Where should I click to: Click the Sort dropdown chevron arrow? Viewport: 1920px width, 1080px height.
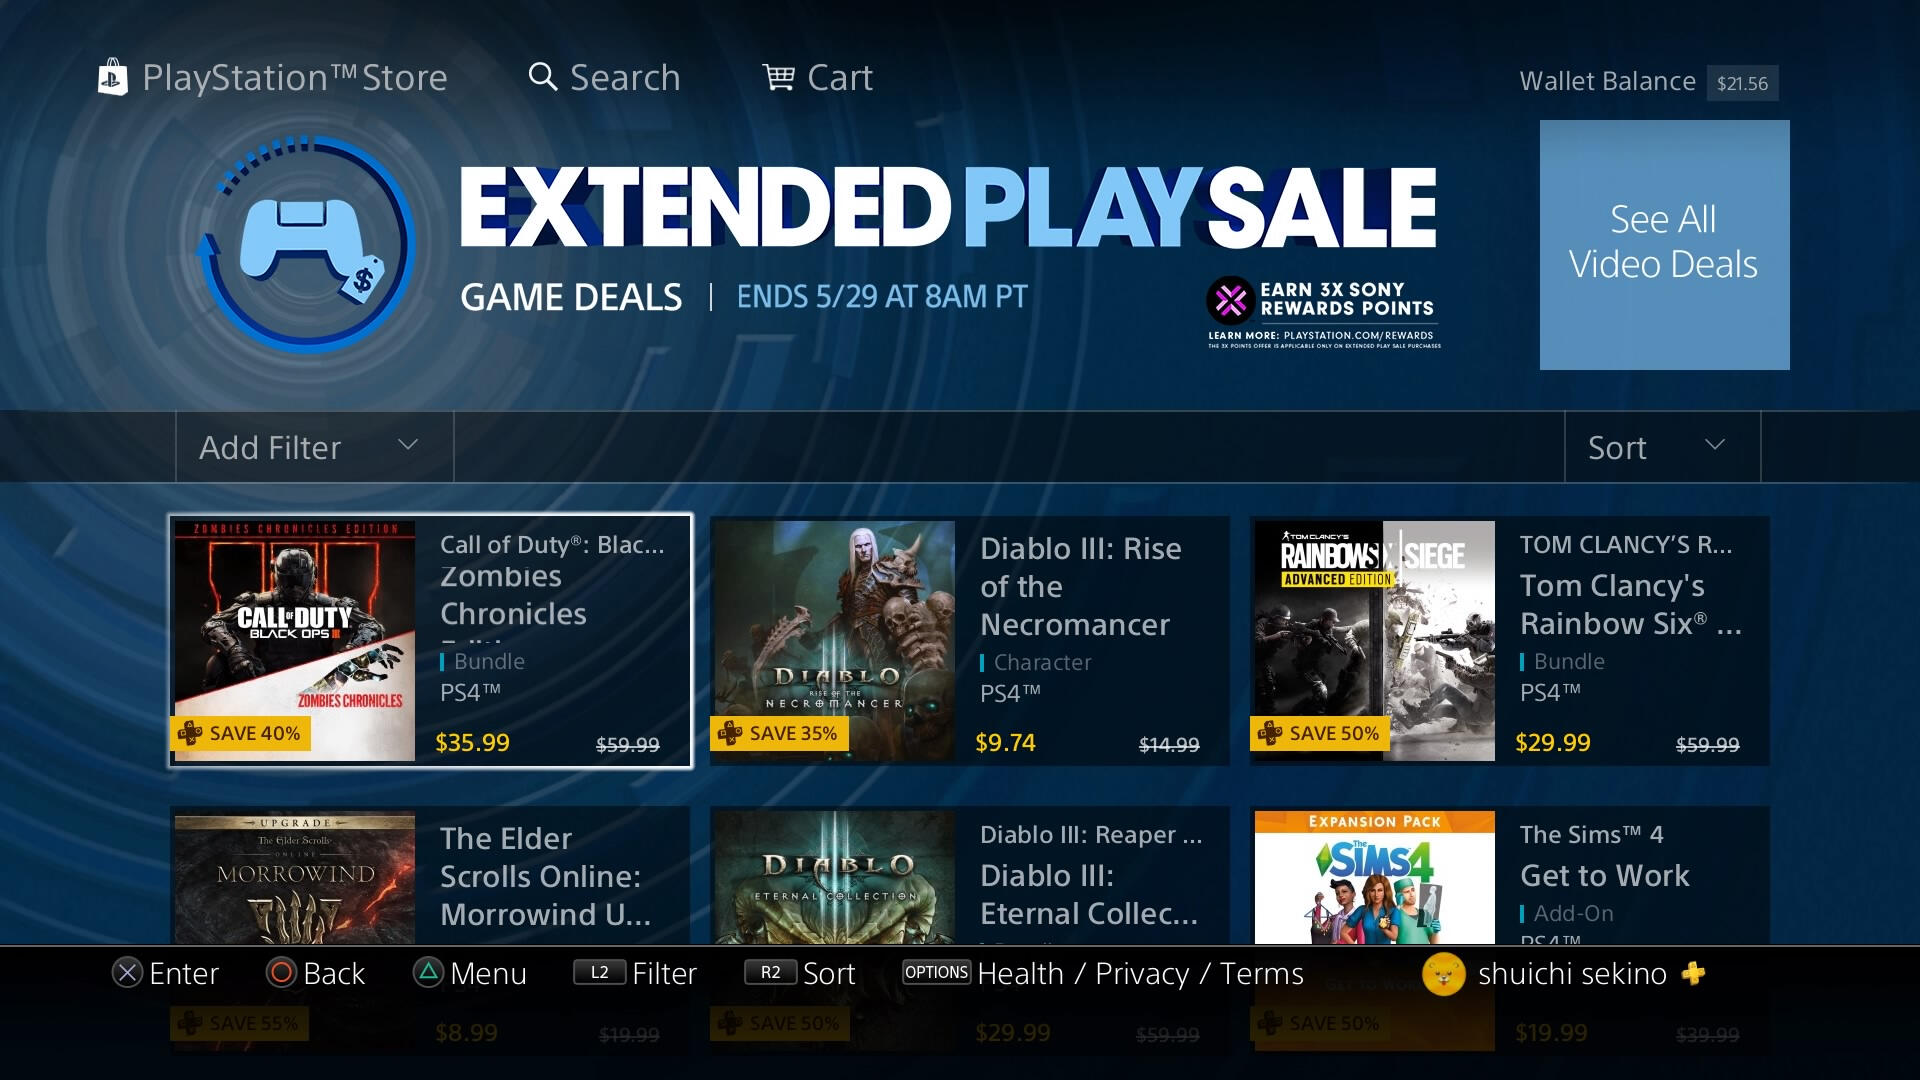coord(1714,445)
